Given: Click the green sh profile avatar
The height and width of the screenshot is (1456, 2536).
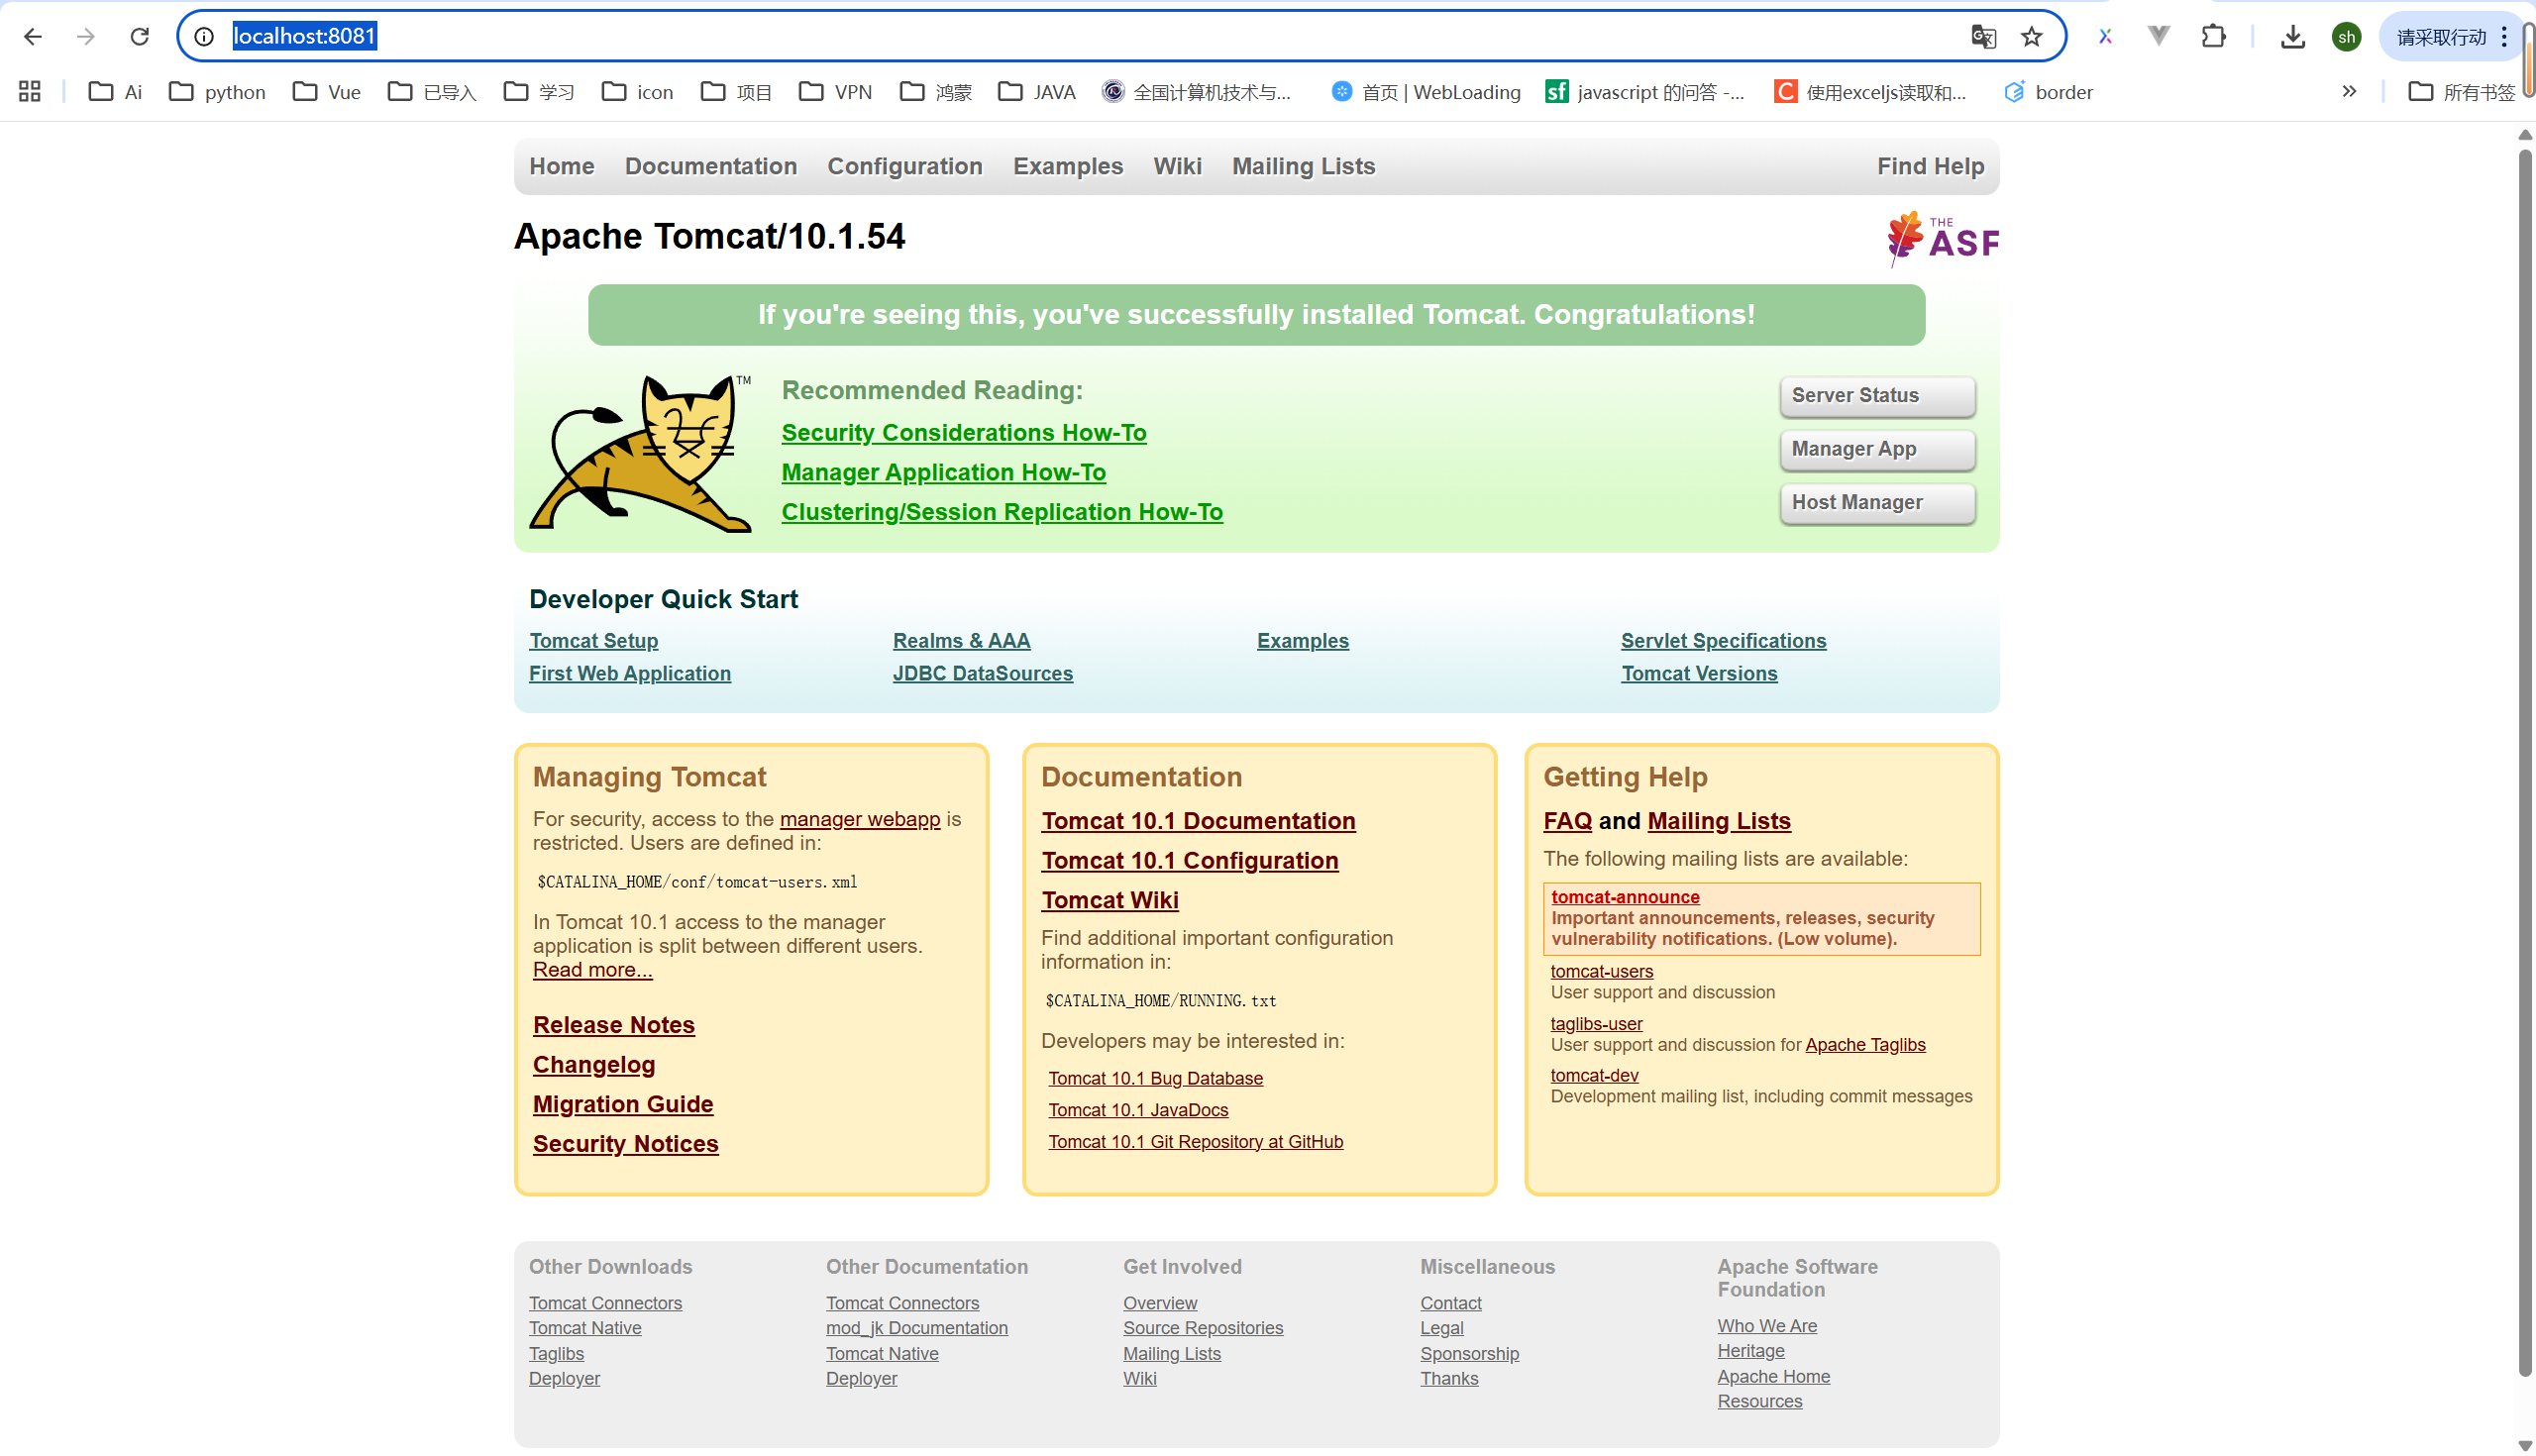Looking at the screenshot, I should click(x=2346, y=37).
